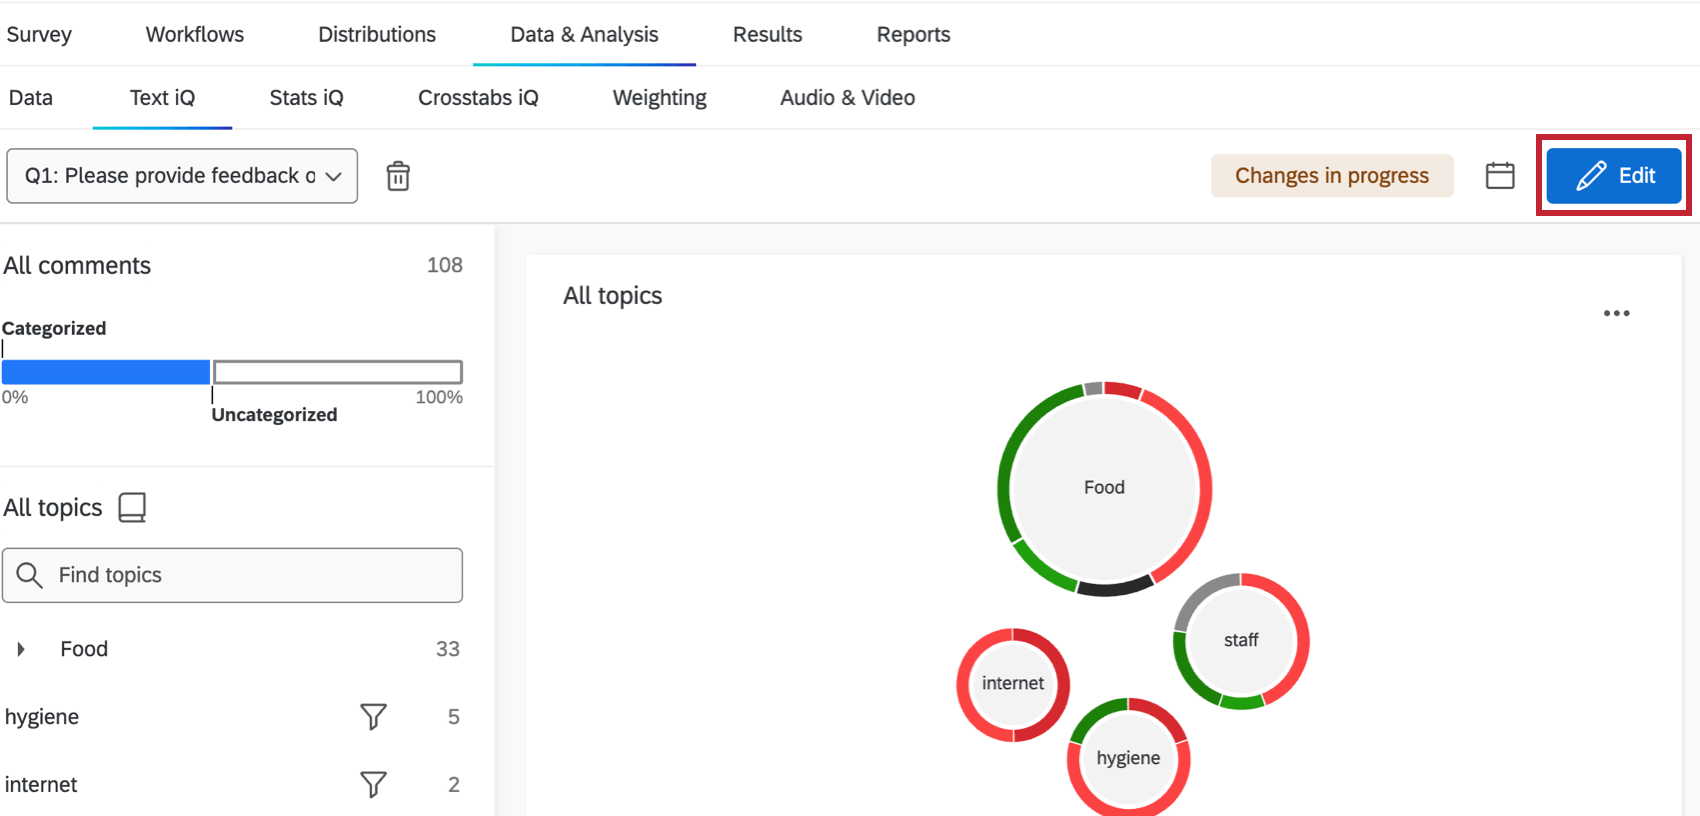The width and height of the screenshot is (1700, 816).
Task: Switch to the Stats iQ tab
Action: tap(306, 98)
